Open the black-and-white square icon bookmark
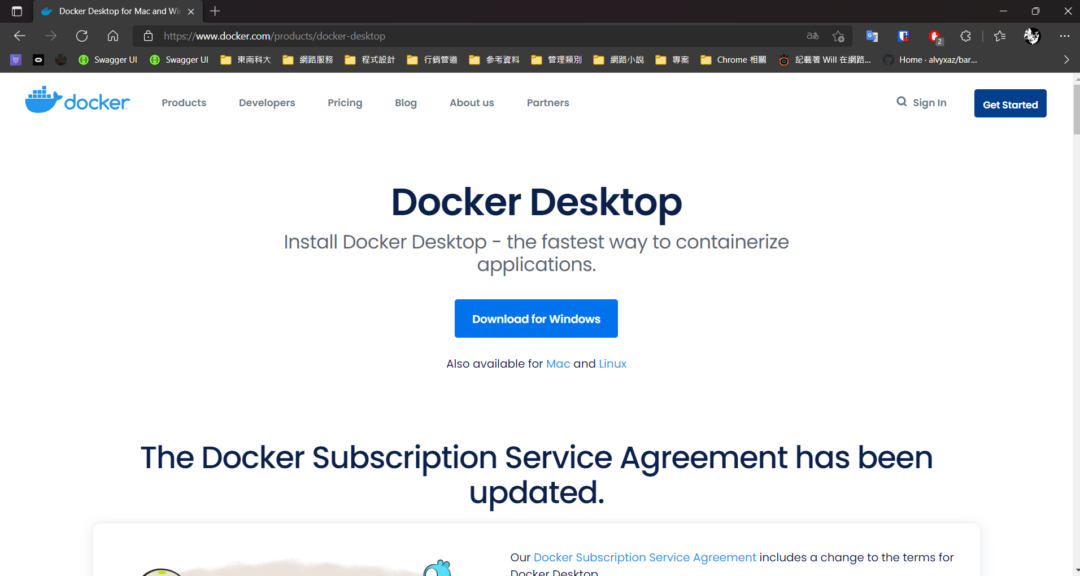 (x=39, y=60)
